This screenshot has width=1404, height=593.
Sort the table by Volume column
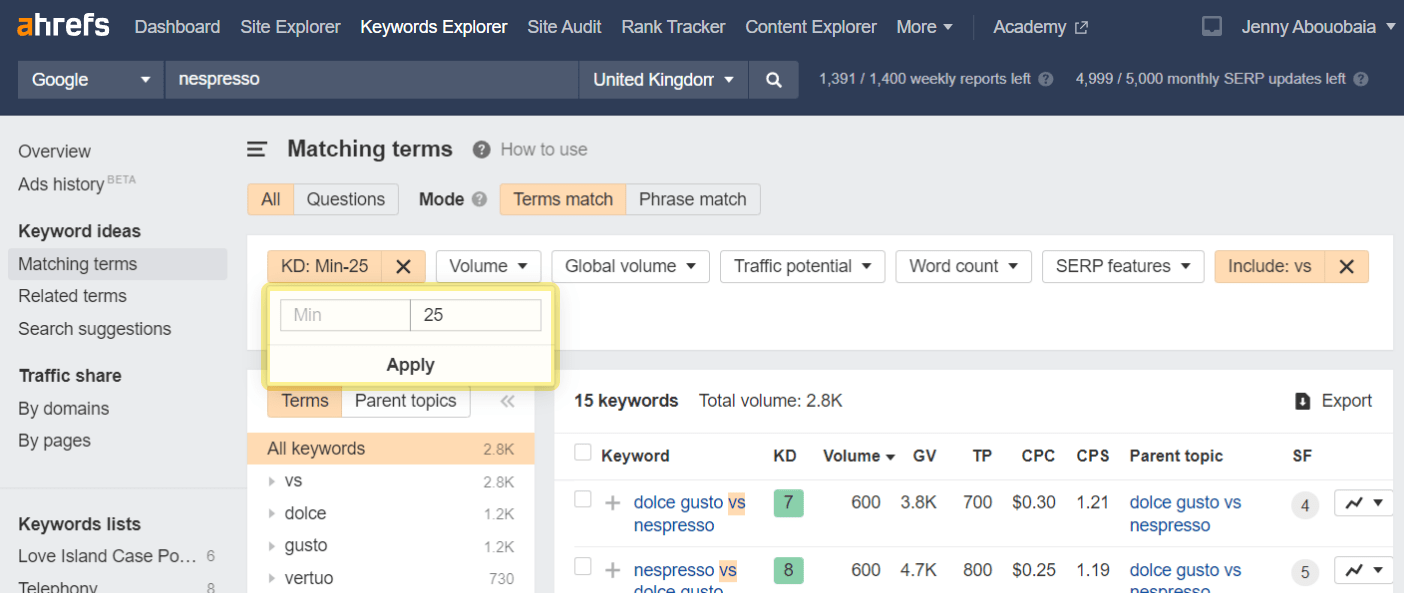[859, 456]
